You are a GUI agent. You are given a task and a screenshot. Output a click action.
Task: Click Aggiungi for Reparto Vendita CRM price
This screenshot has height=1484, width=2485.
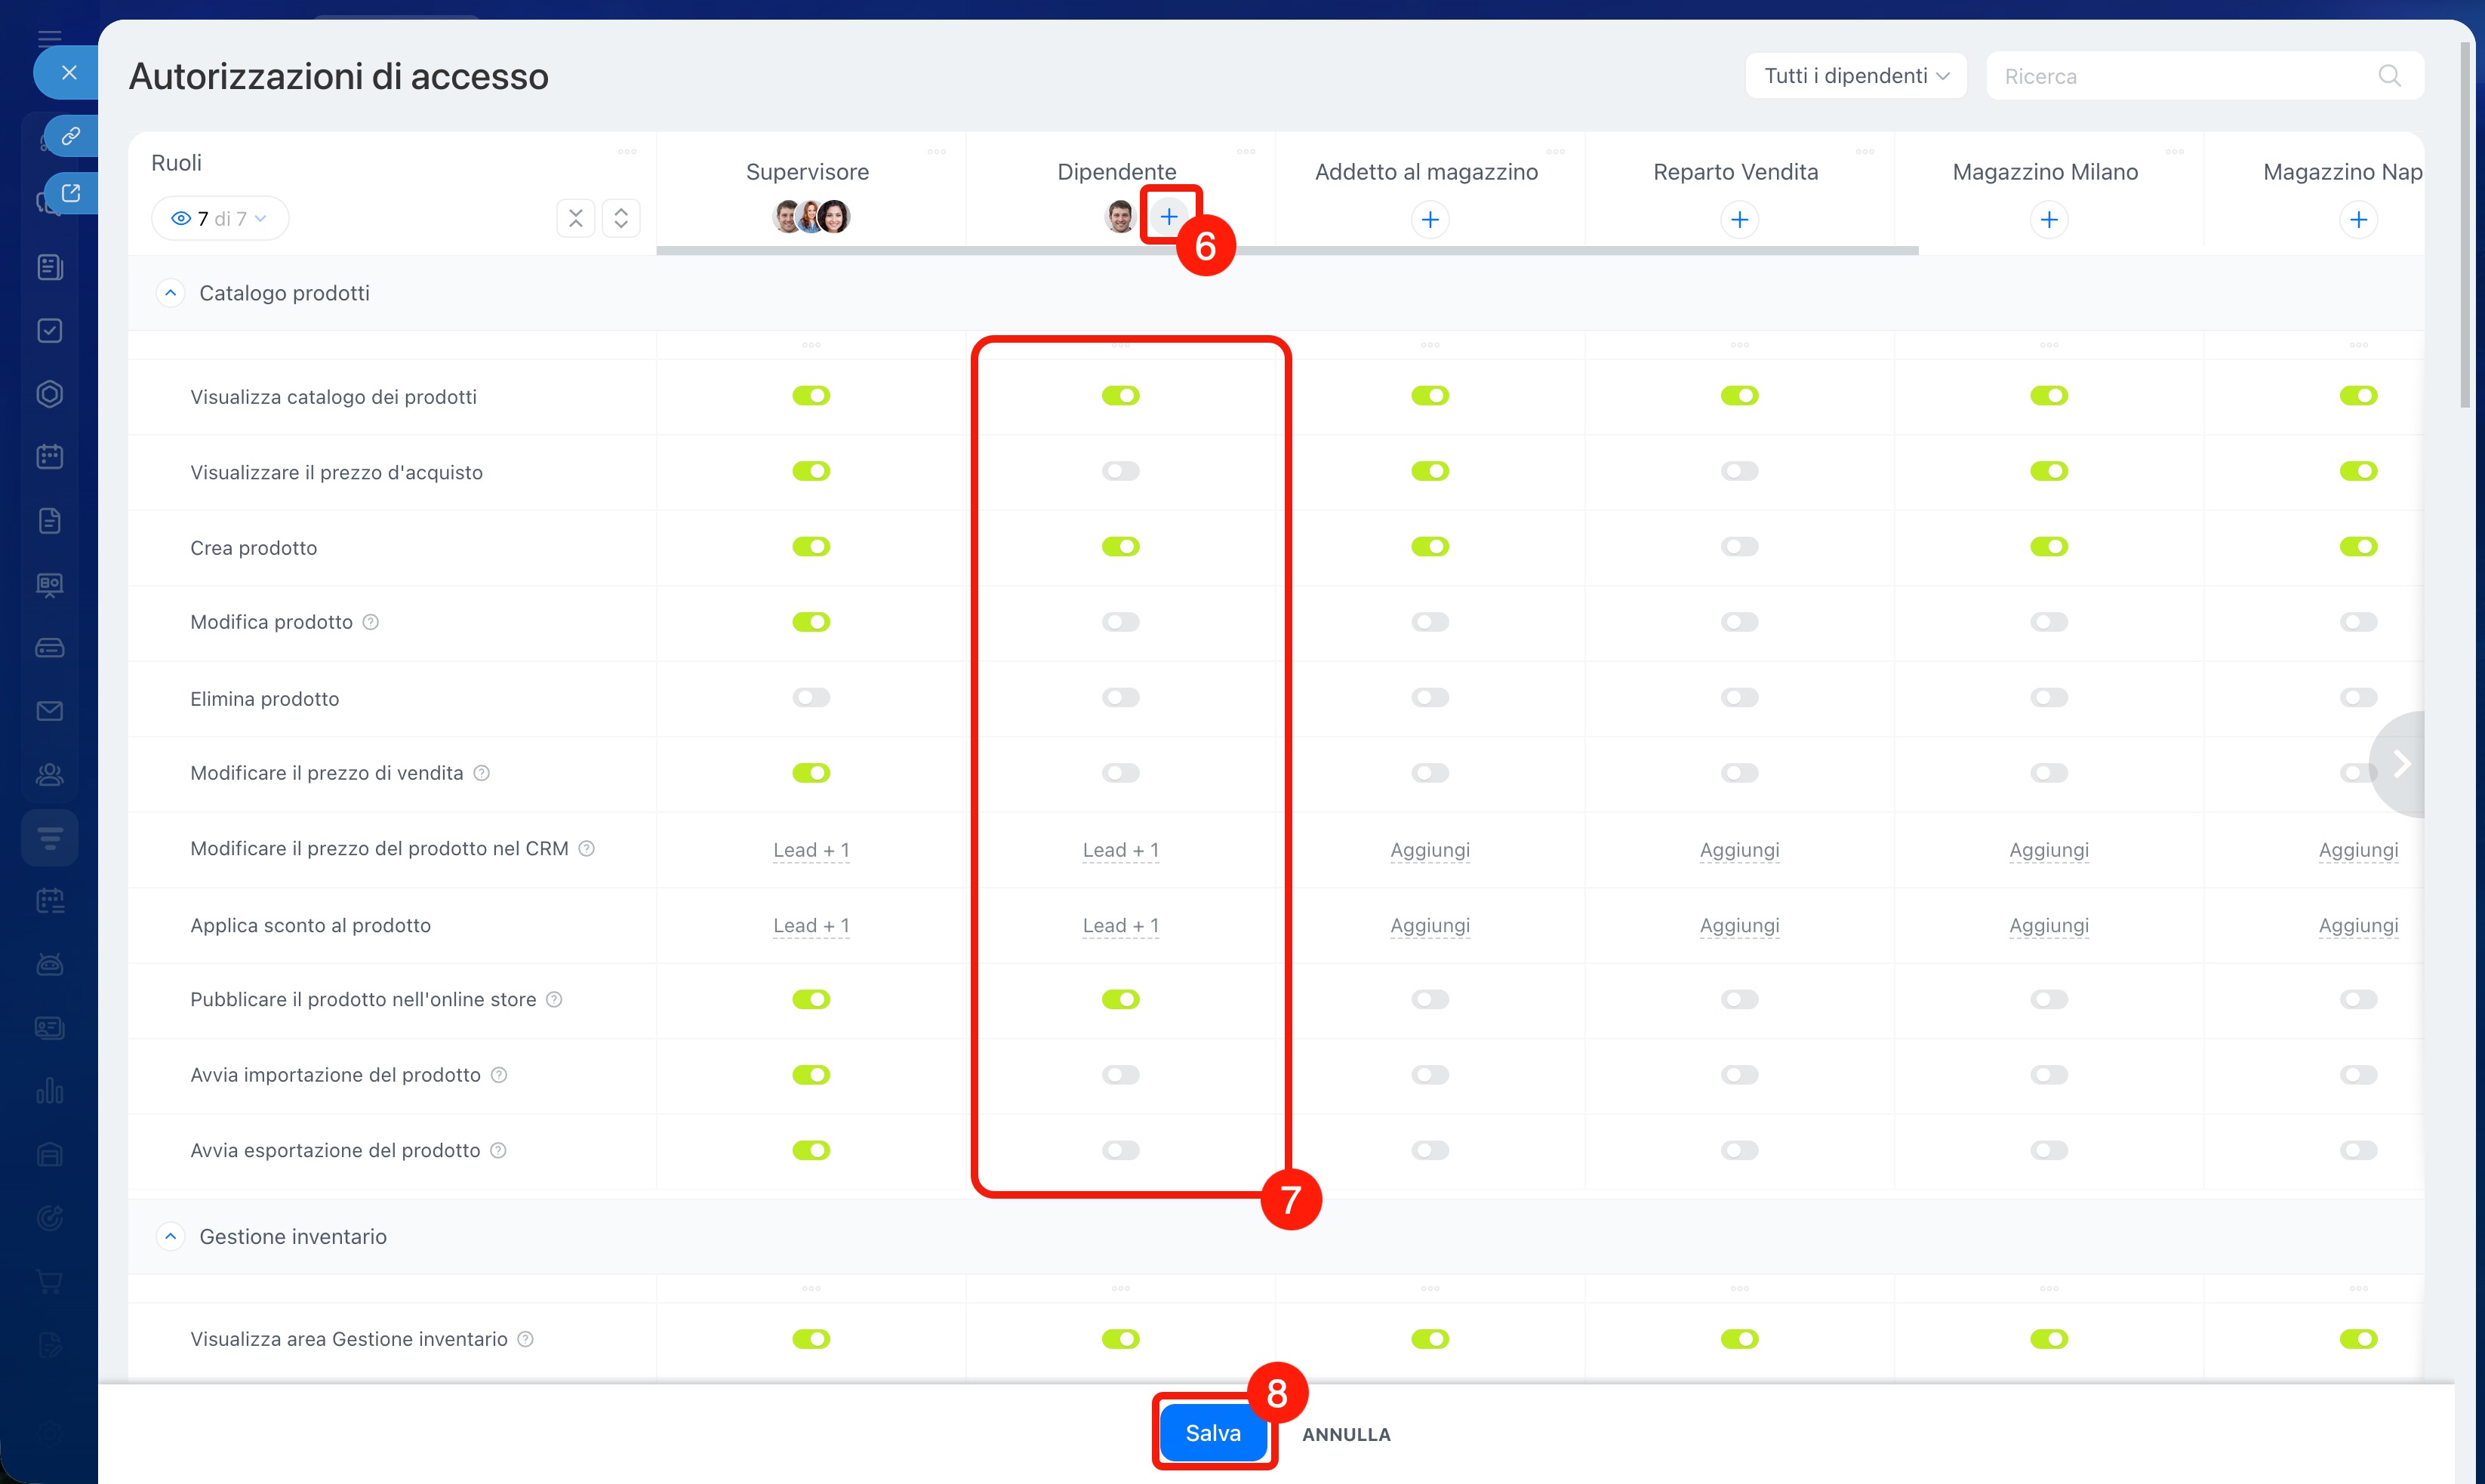tap(1739, 850)
